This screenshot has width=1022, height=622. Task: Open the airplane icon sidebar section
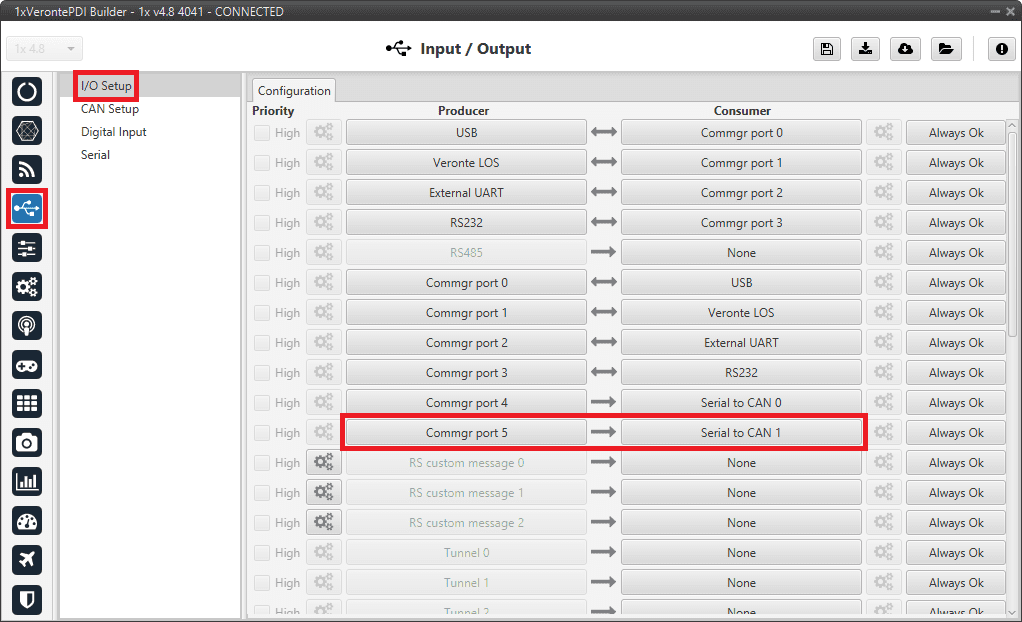tap(27, 560)
